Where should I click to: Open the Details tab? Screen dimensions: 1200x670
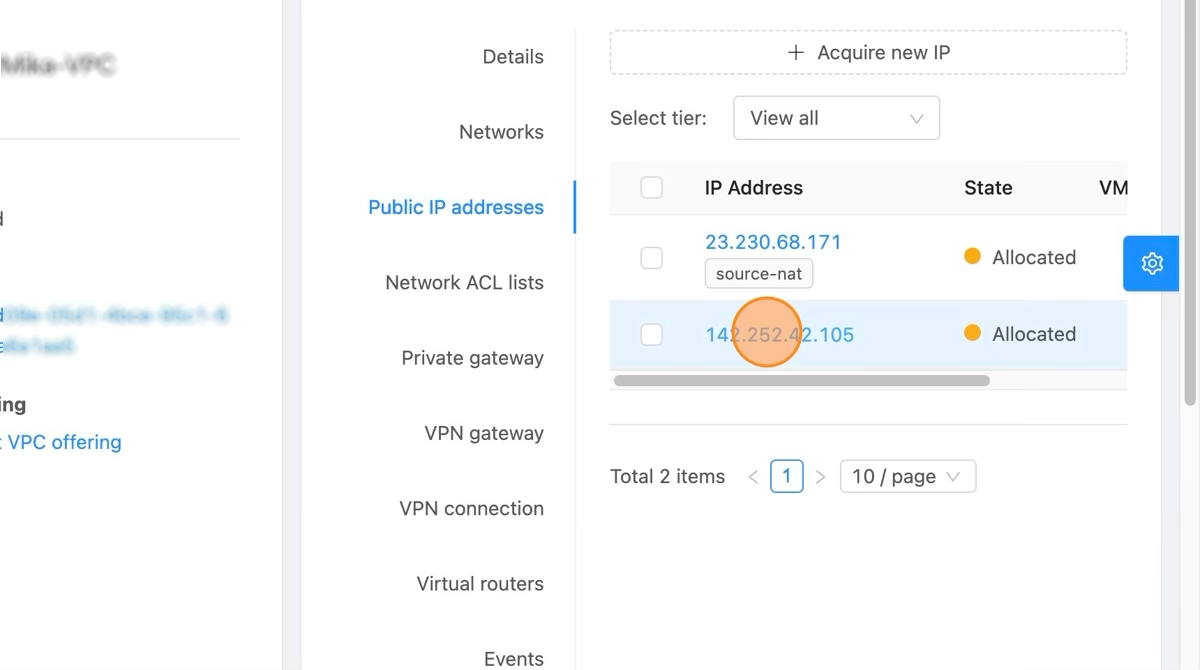pos(513,57)
